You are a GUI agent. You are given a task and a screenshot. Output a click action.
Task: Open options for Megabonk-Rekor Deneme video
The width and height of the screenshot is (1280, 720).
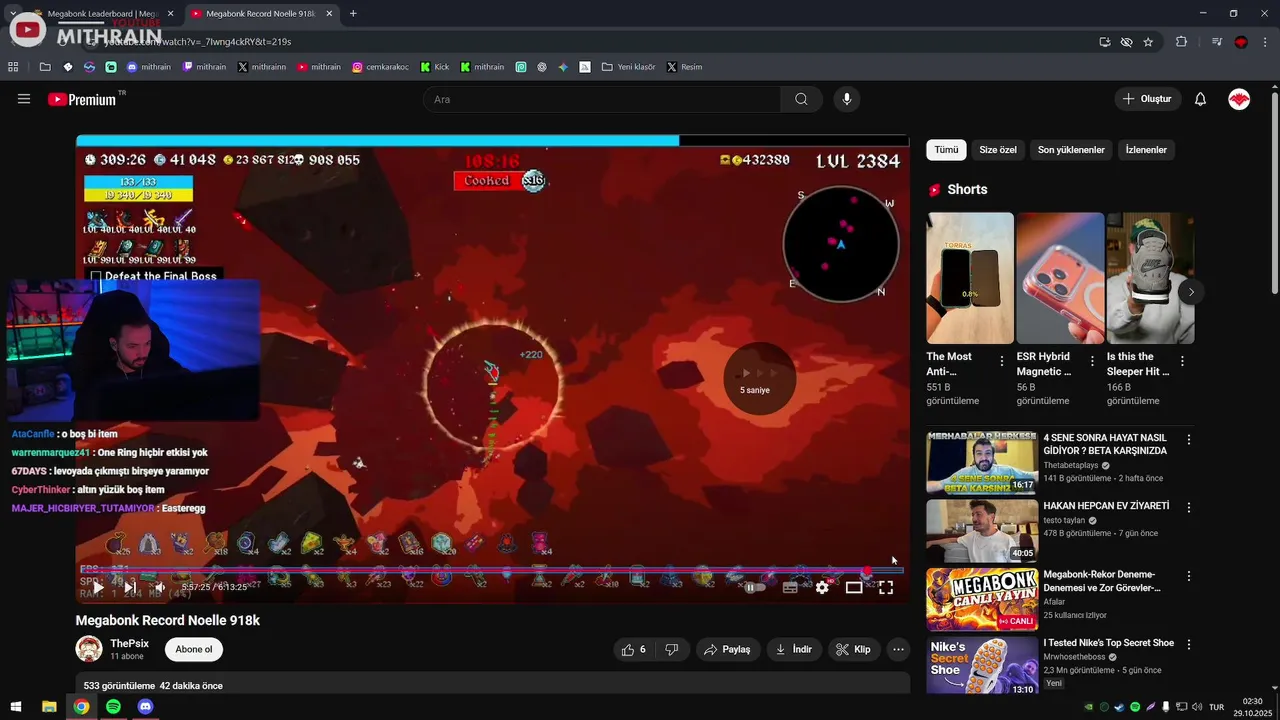pyautogui.click(x=1189, y=576)
